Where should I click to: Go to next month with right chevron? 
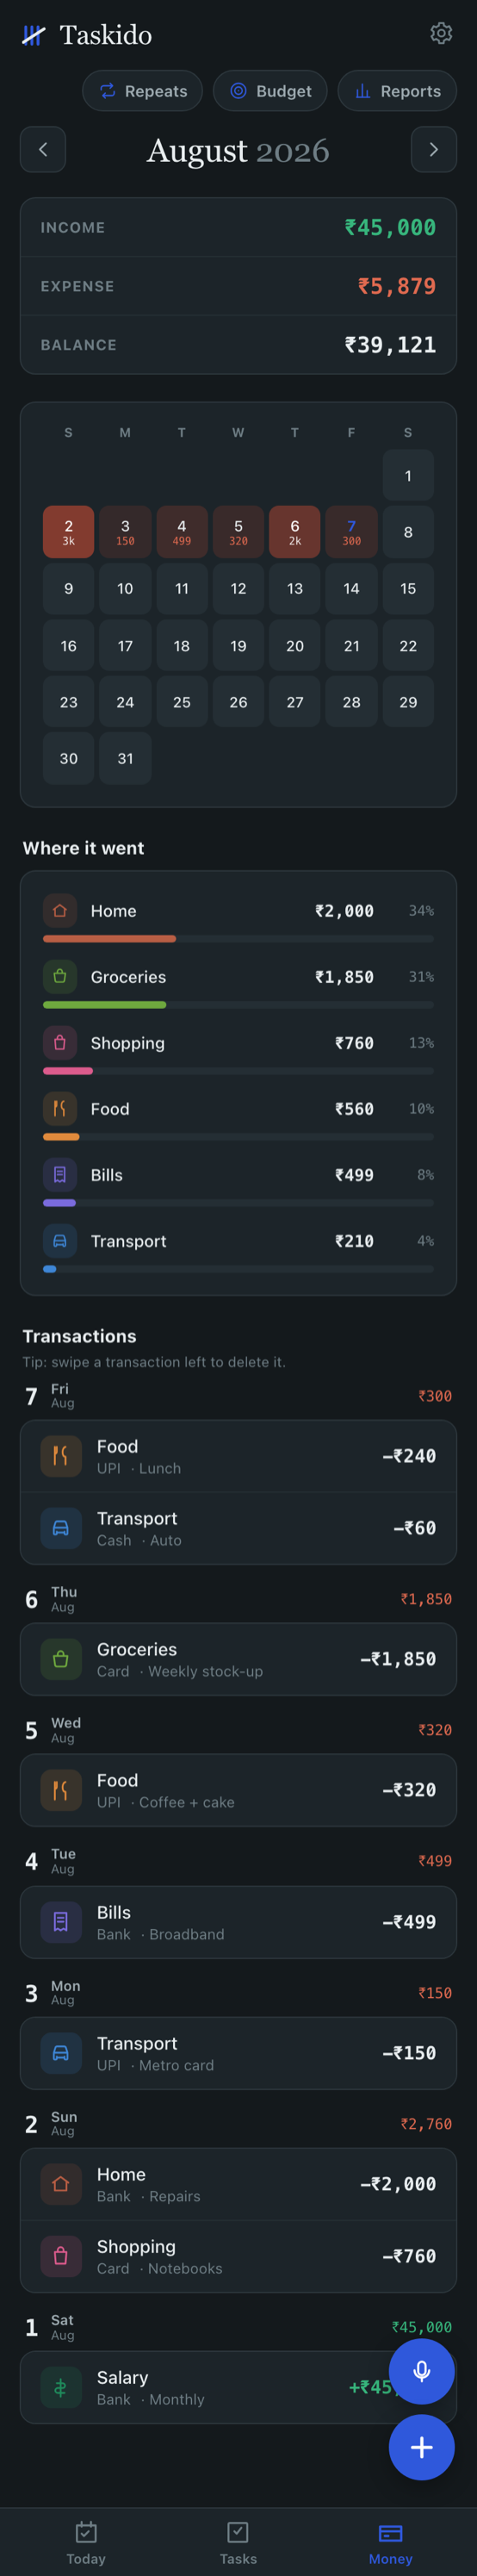(x=434, y=150)
